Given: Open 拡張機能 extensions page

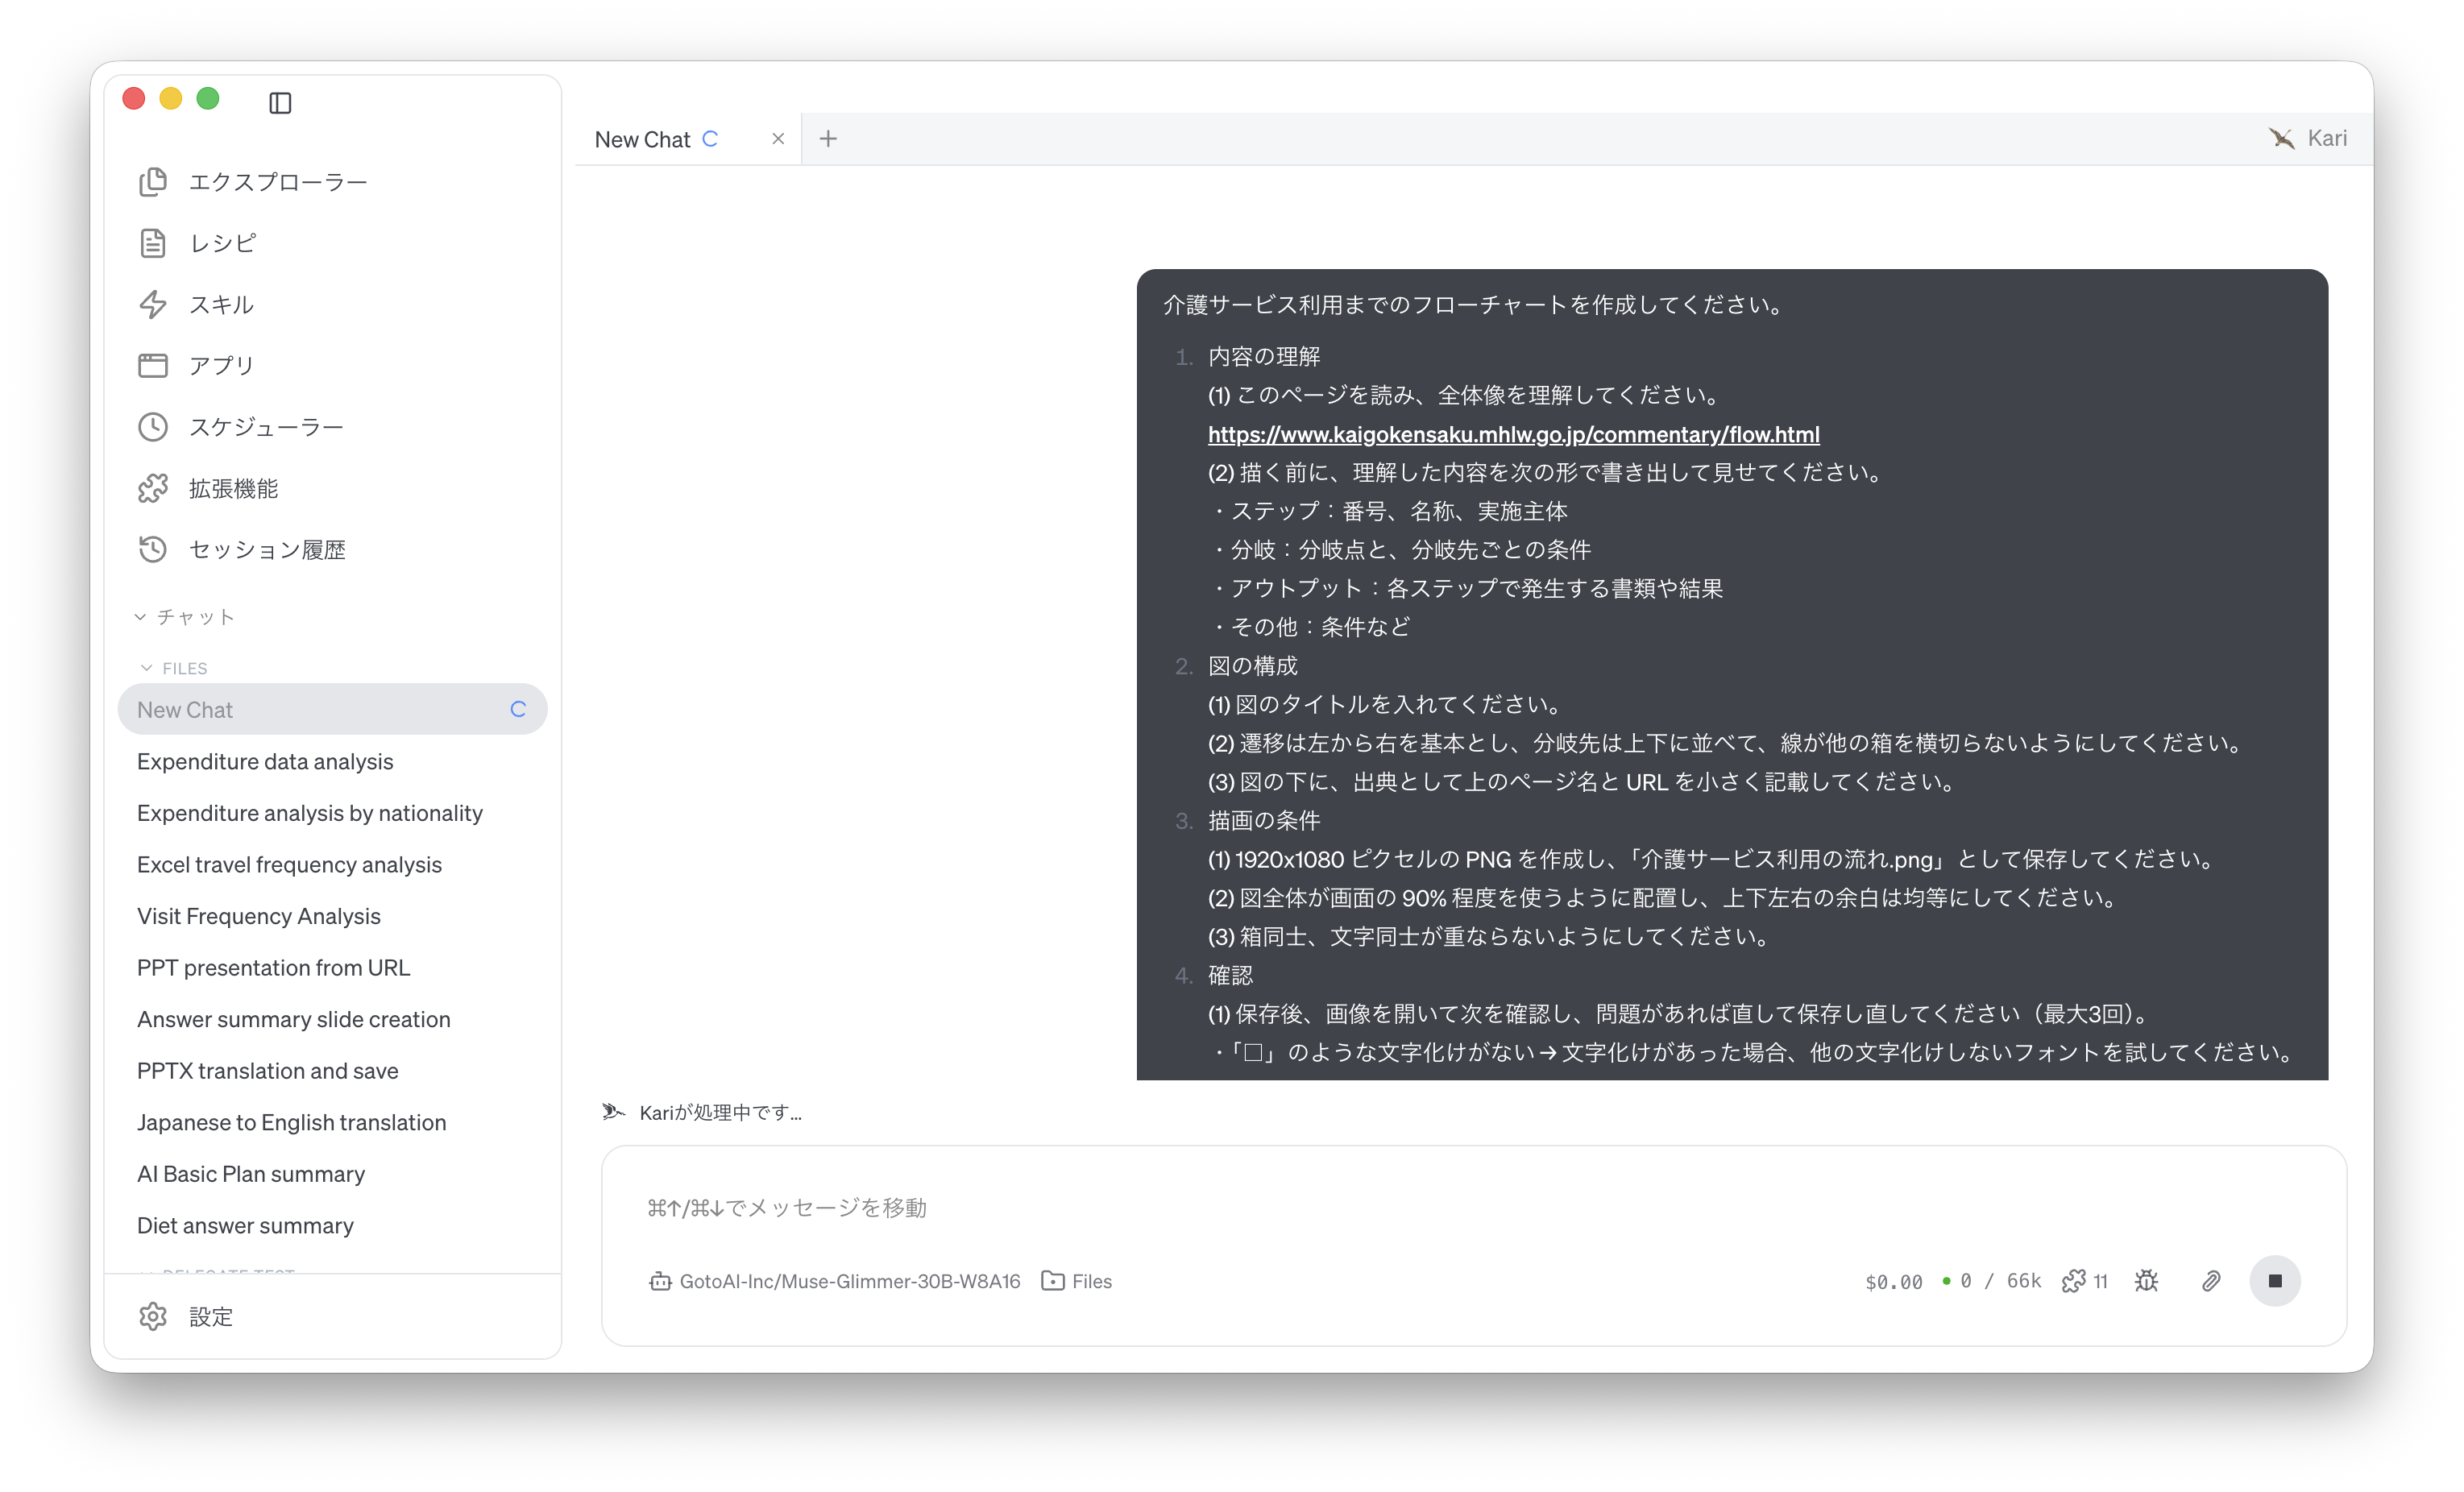Looking at the screenshot, I should [x=208, y=488].
